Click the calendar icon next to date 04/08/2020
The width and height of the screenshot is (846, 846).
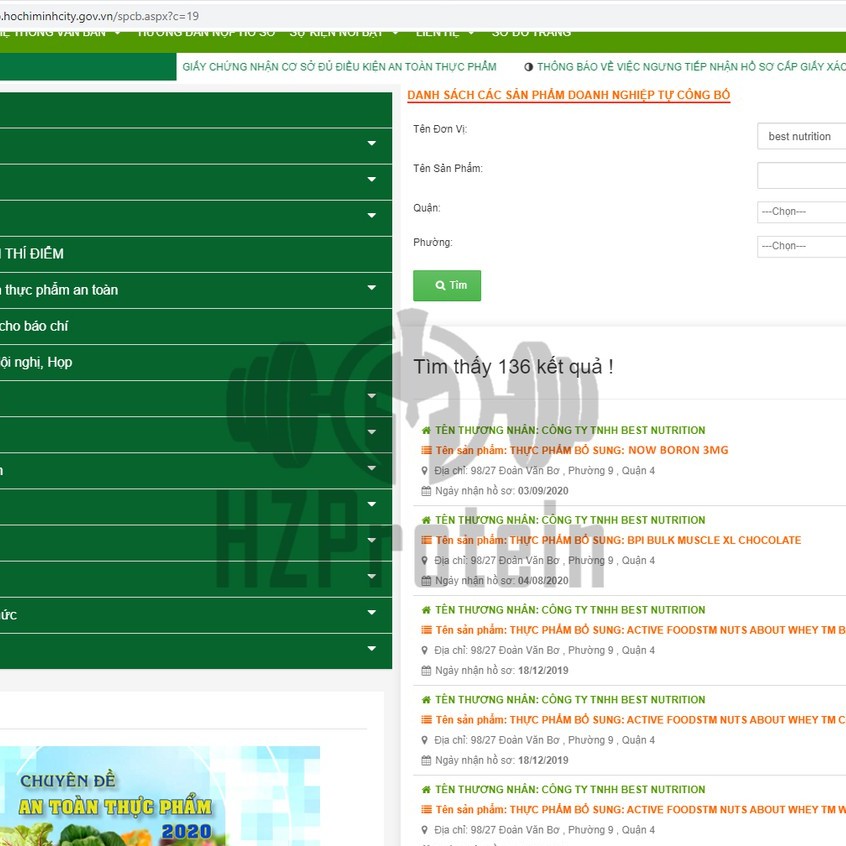coord(427,581)
